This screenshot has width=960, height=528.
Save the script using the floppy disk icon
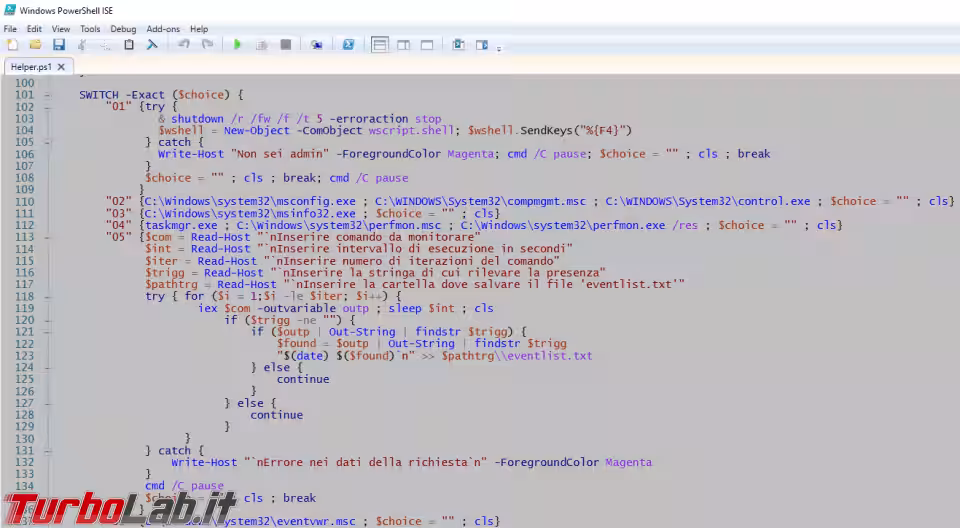click(58, 45)
